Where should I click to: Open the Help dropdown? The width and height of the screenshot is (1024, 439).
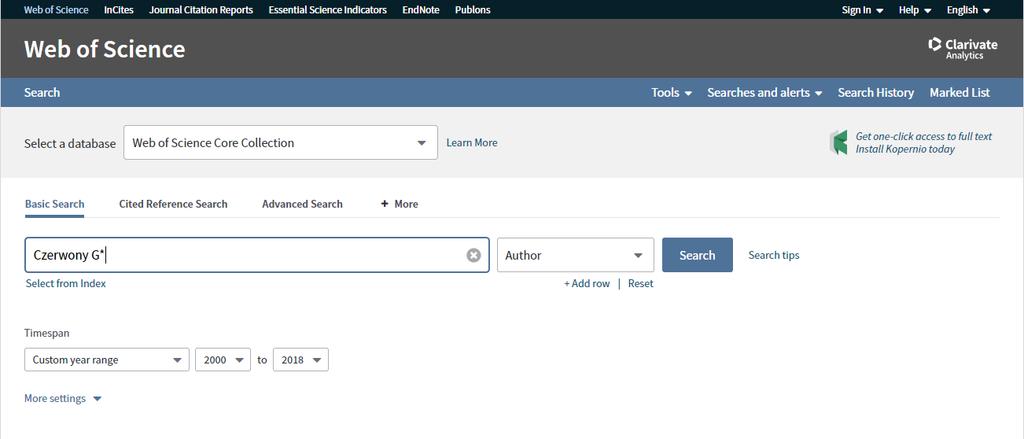pyautogui.click(x=915, y=10)
